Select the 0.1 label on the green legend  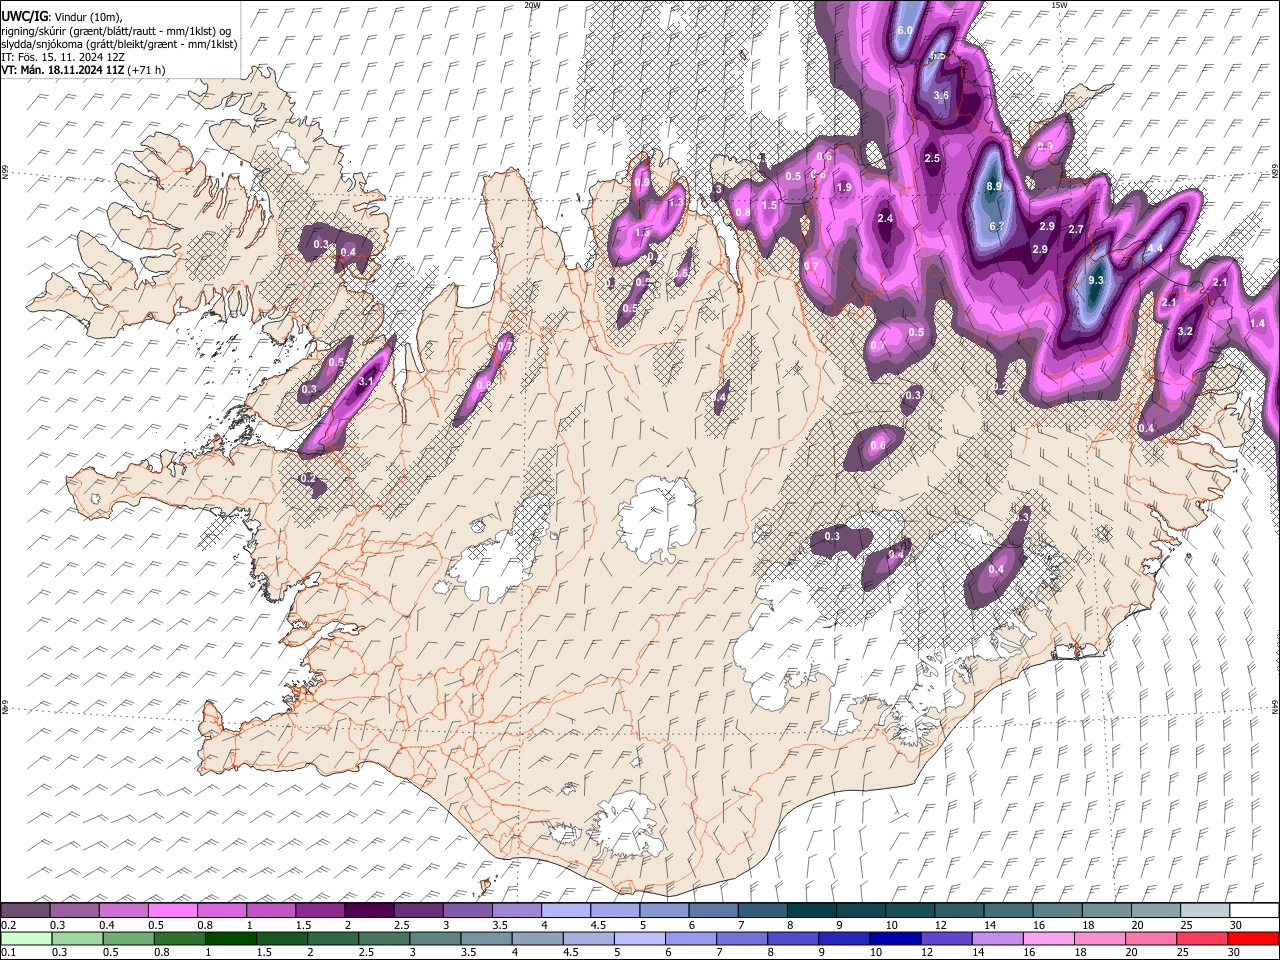[x=8, y=953]
